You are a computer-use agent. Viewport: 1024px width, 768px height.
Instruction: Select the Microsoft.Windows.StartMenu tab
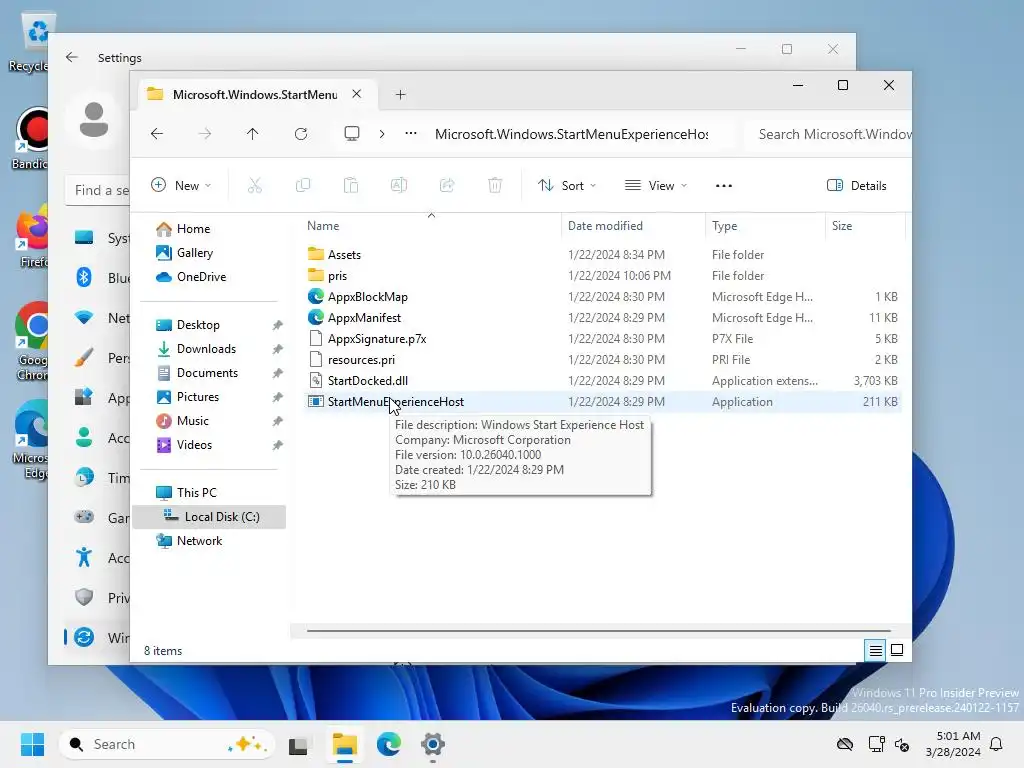255,95
